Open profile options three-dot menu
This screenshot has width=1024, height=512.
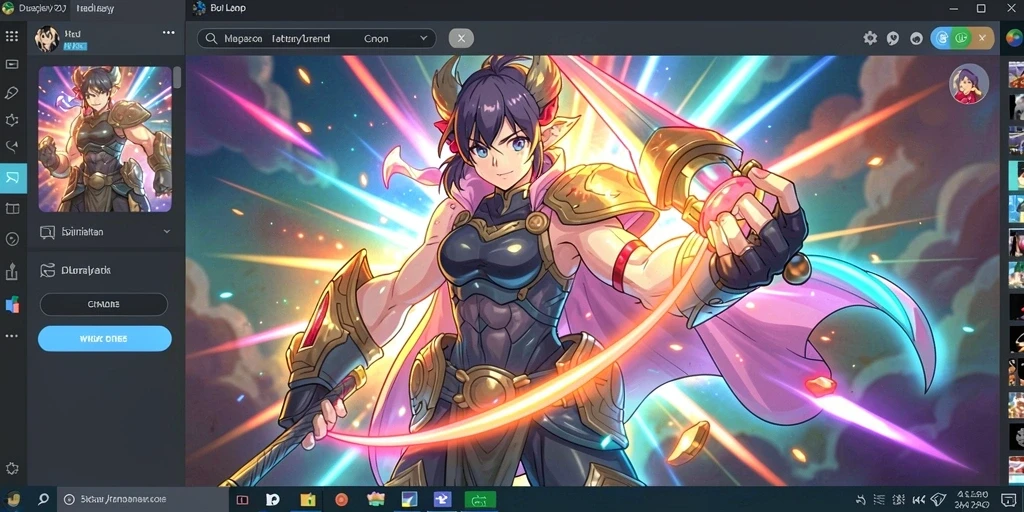(168, 33)
